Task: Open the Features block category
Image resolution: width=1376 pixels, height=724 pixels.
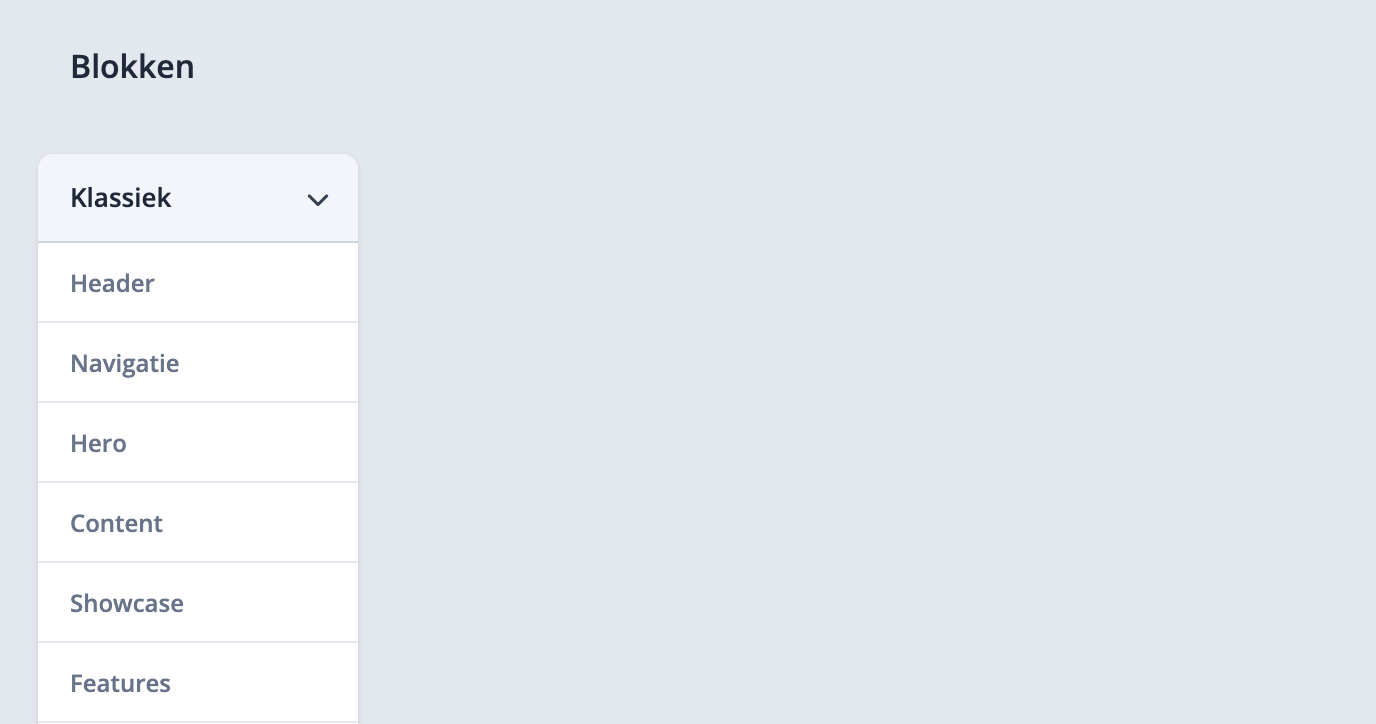Action: click(x=198, y=683)
